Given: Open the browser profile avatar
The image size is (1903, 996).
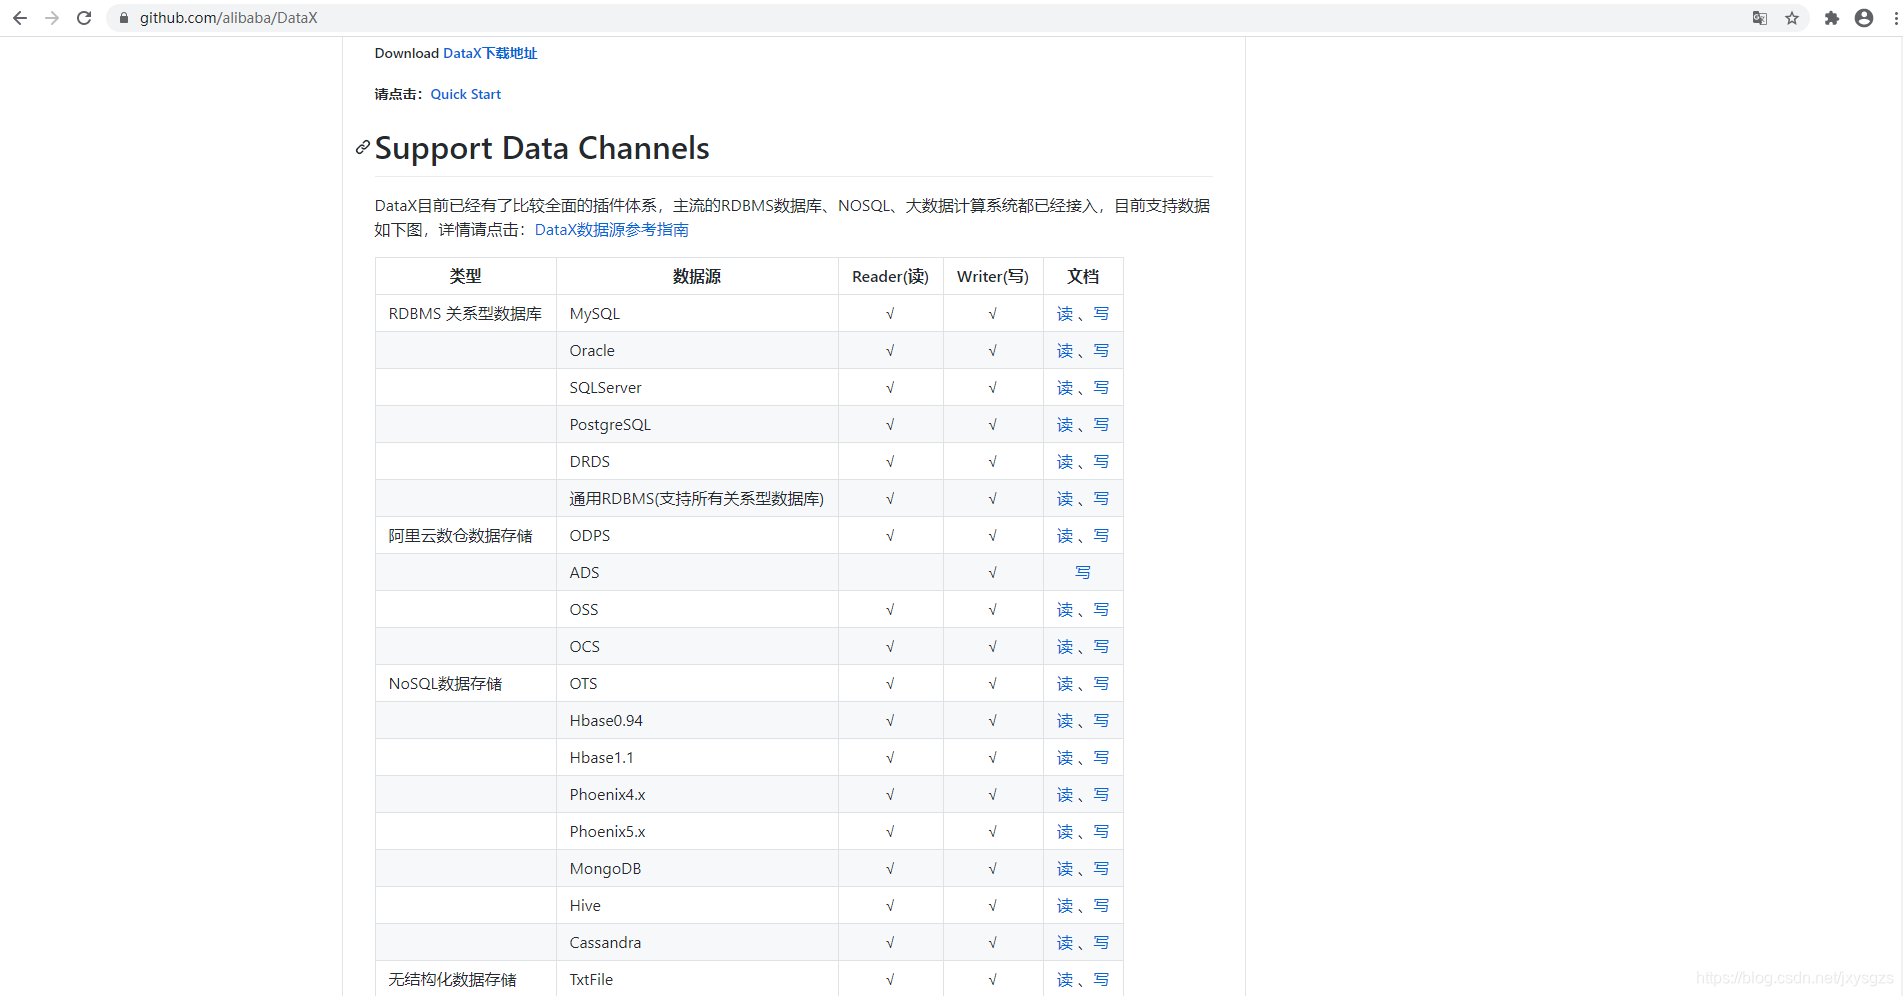Looking at the screenshot, I should point(1864,18).
